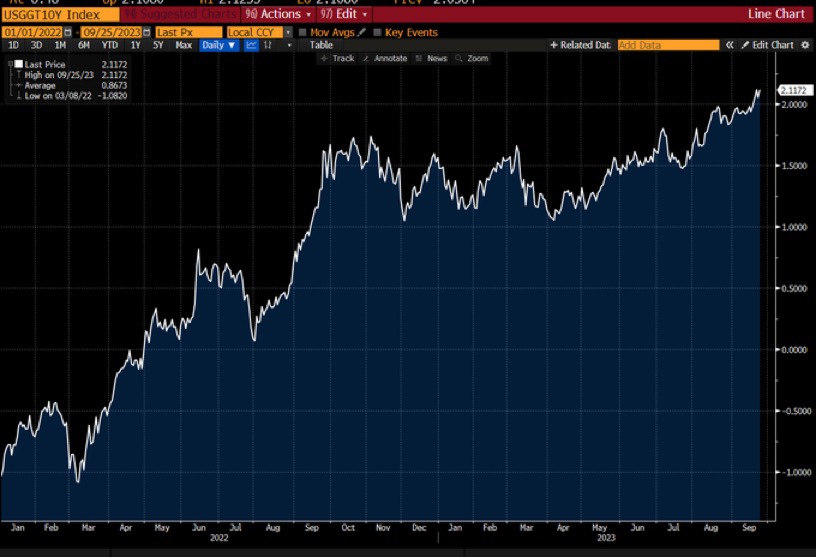Toggle the Key Events checkbox

[x=377, y=33]
